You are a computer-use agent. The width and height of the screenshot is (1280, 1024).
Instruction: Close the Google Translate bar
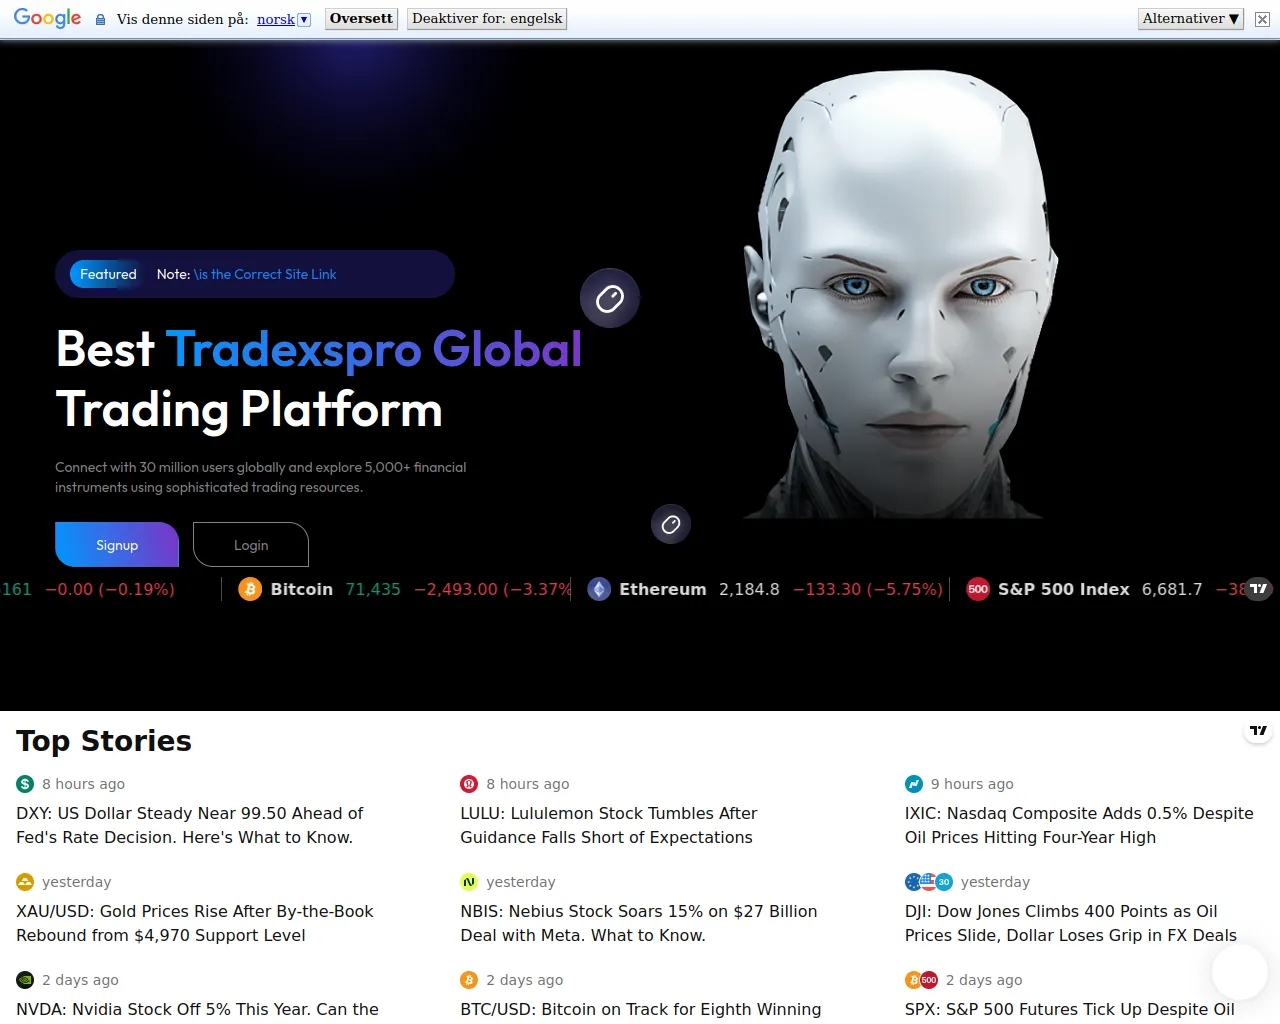coord(1262,19)
